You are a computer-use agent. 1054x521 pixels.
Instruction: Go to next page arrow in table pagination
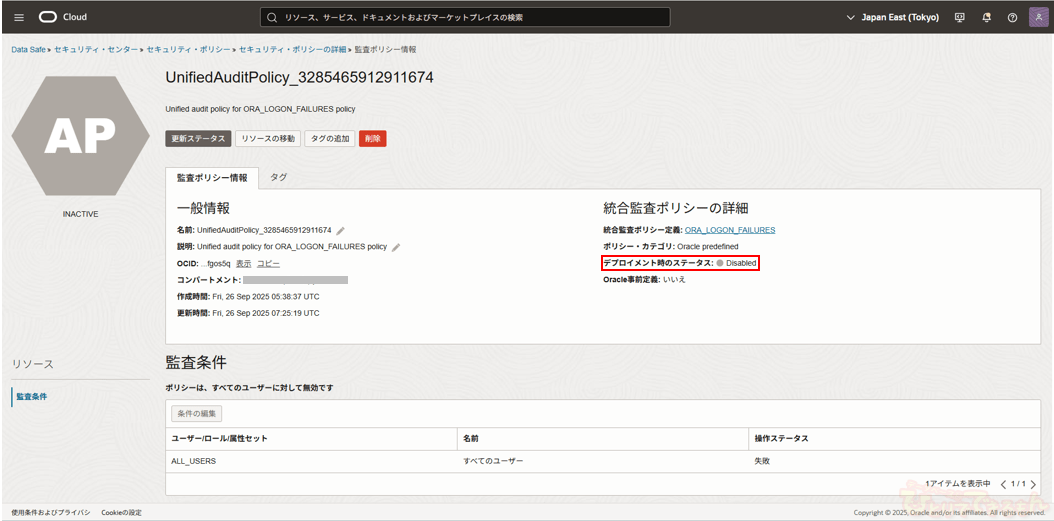(x=1033, y=484)
